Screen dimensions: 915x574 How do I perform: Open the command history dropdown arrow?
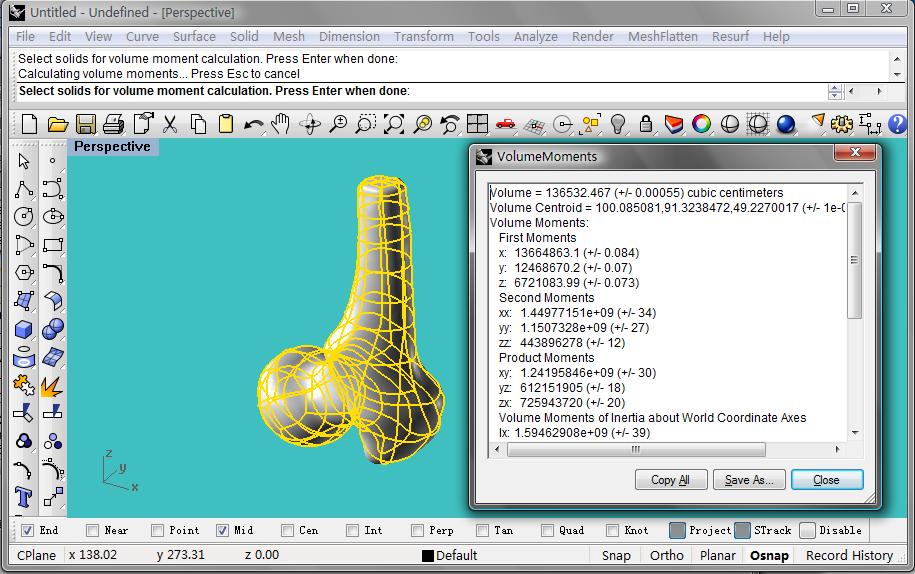click(x=835, y=91)
